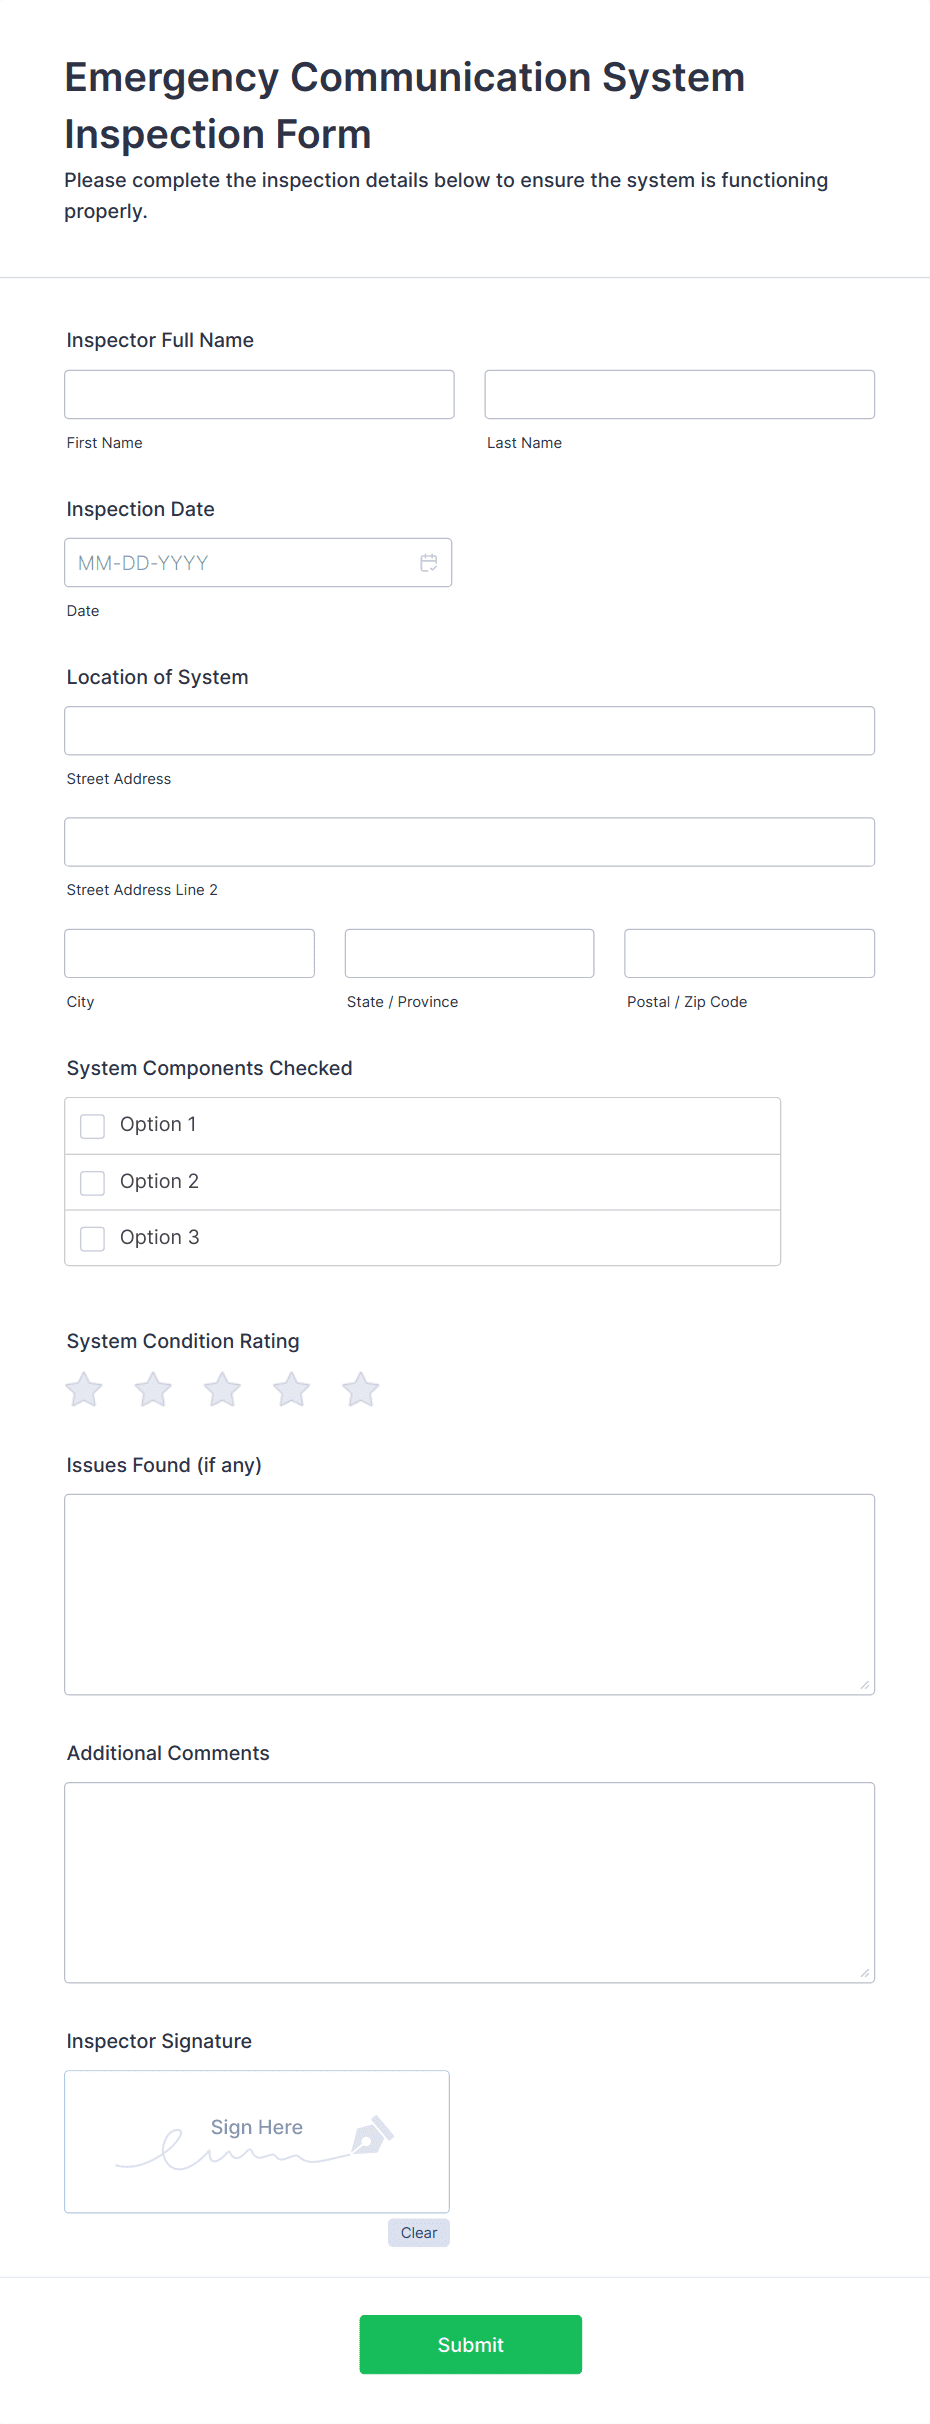The image size is (930, 2424).
Task: Click the Submit button
Action: [x=471, y=2345]
